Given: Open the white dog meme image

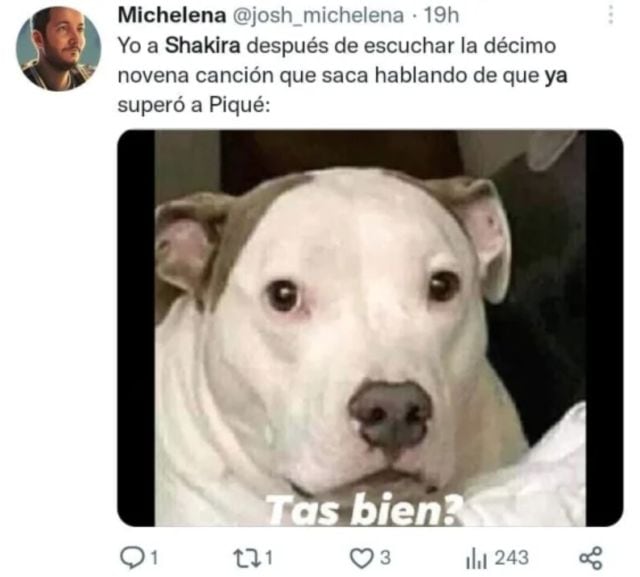Looking at the screenshot, I should (x=370, y=328).
